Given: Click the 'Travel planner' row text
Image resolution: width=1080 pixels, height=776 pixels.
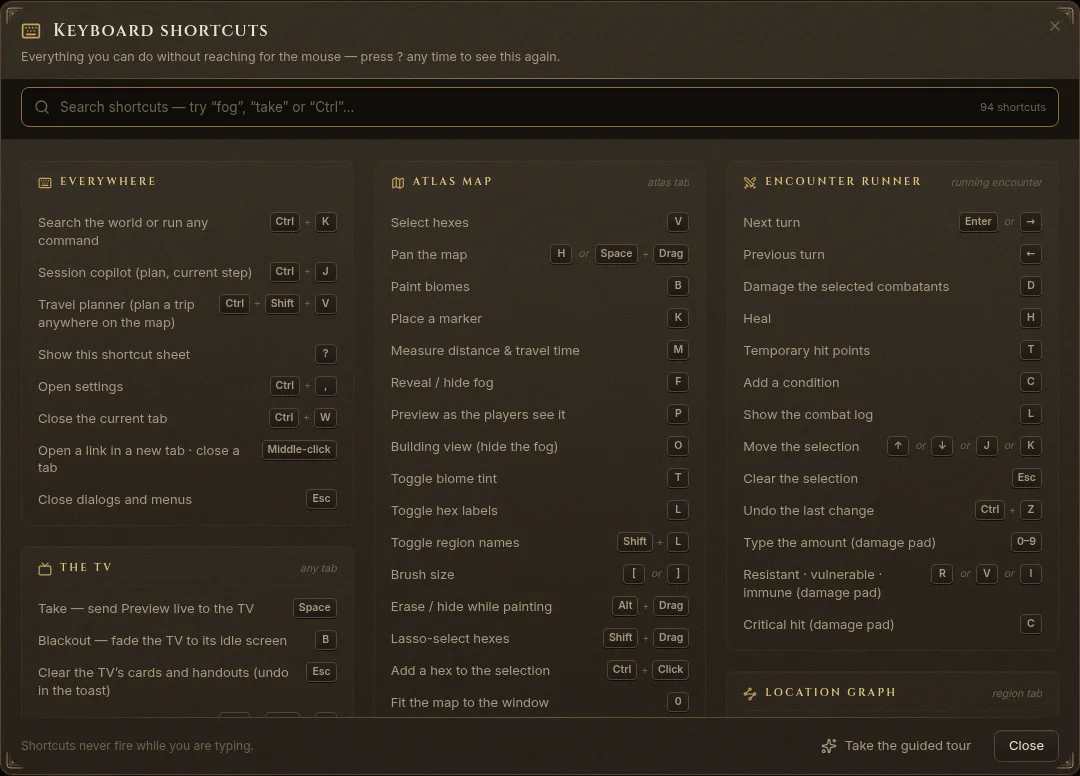Looking at the screenshot, I should (116, 313).
